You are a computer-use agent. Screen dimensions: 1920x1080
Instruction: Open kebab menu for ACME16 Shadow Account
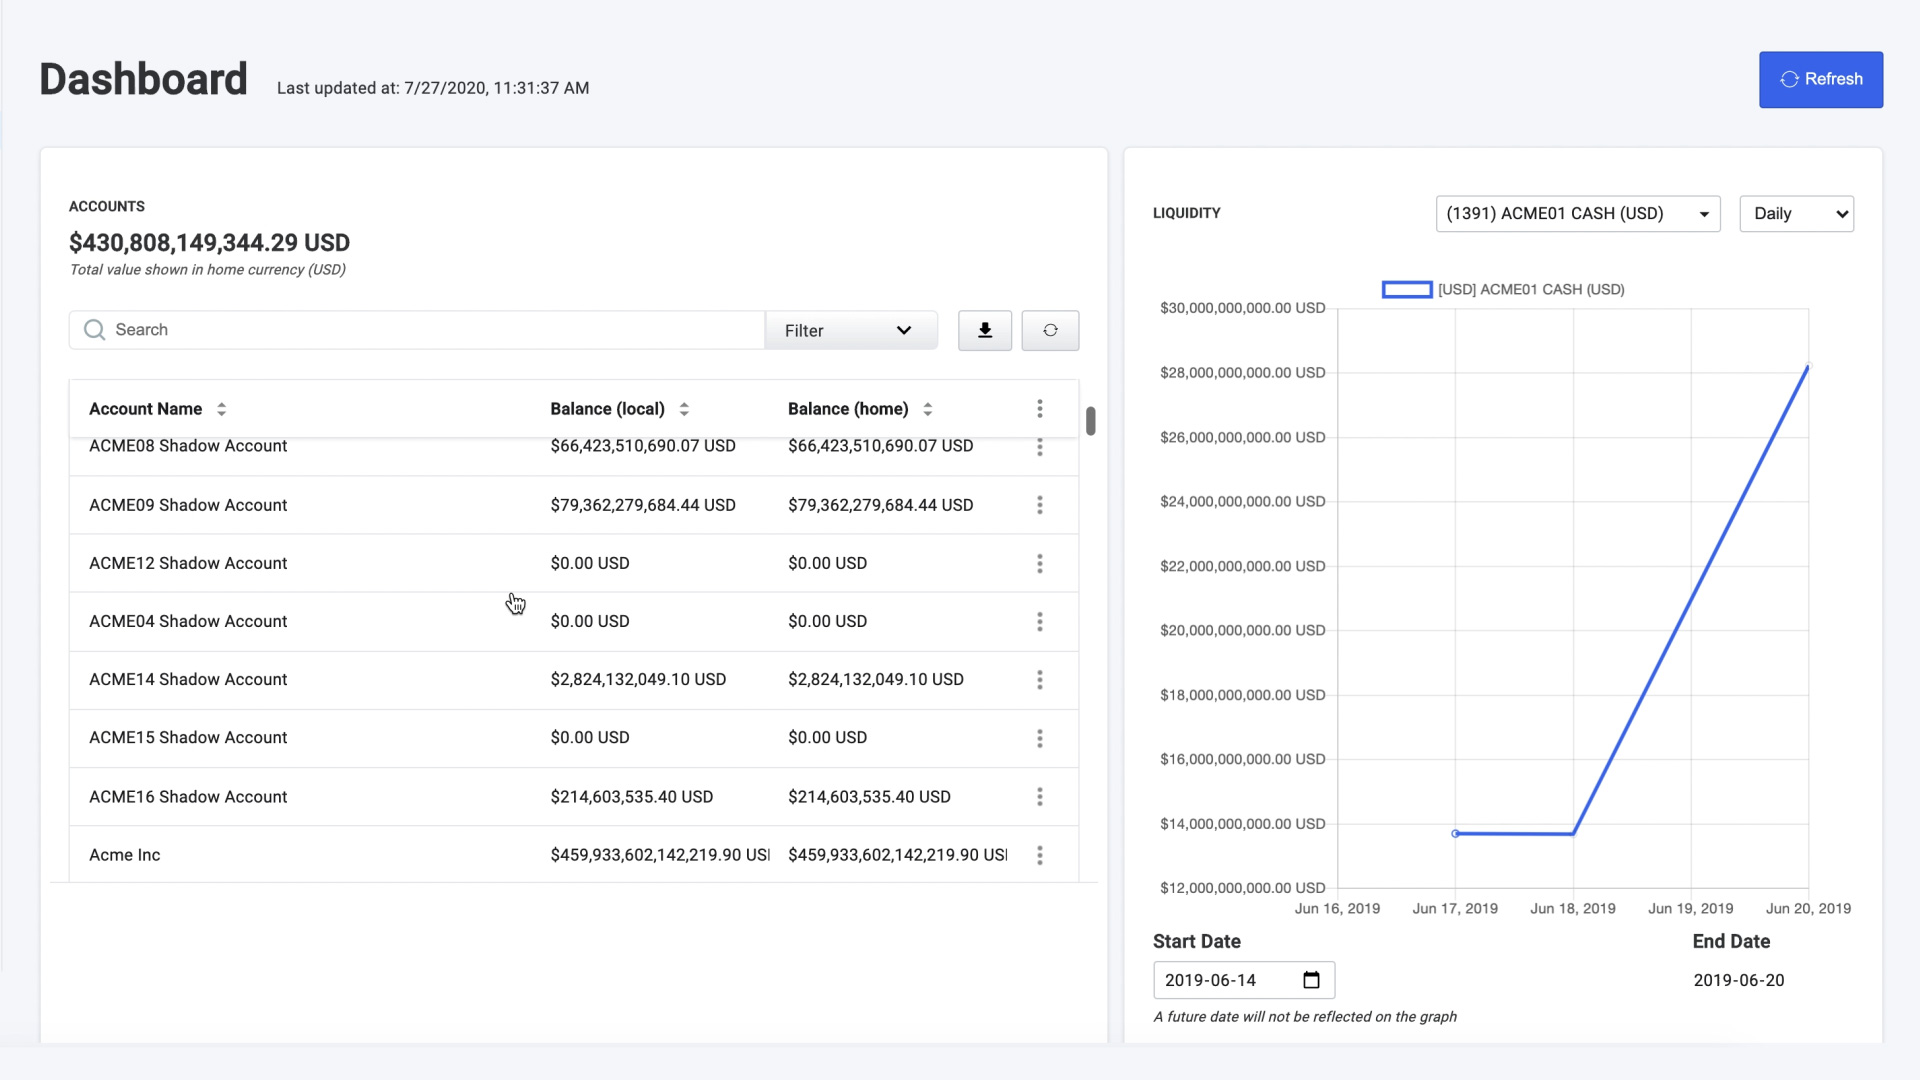click(1039, 796)
